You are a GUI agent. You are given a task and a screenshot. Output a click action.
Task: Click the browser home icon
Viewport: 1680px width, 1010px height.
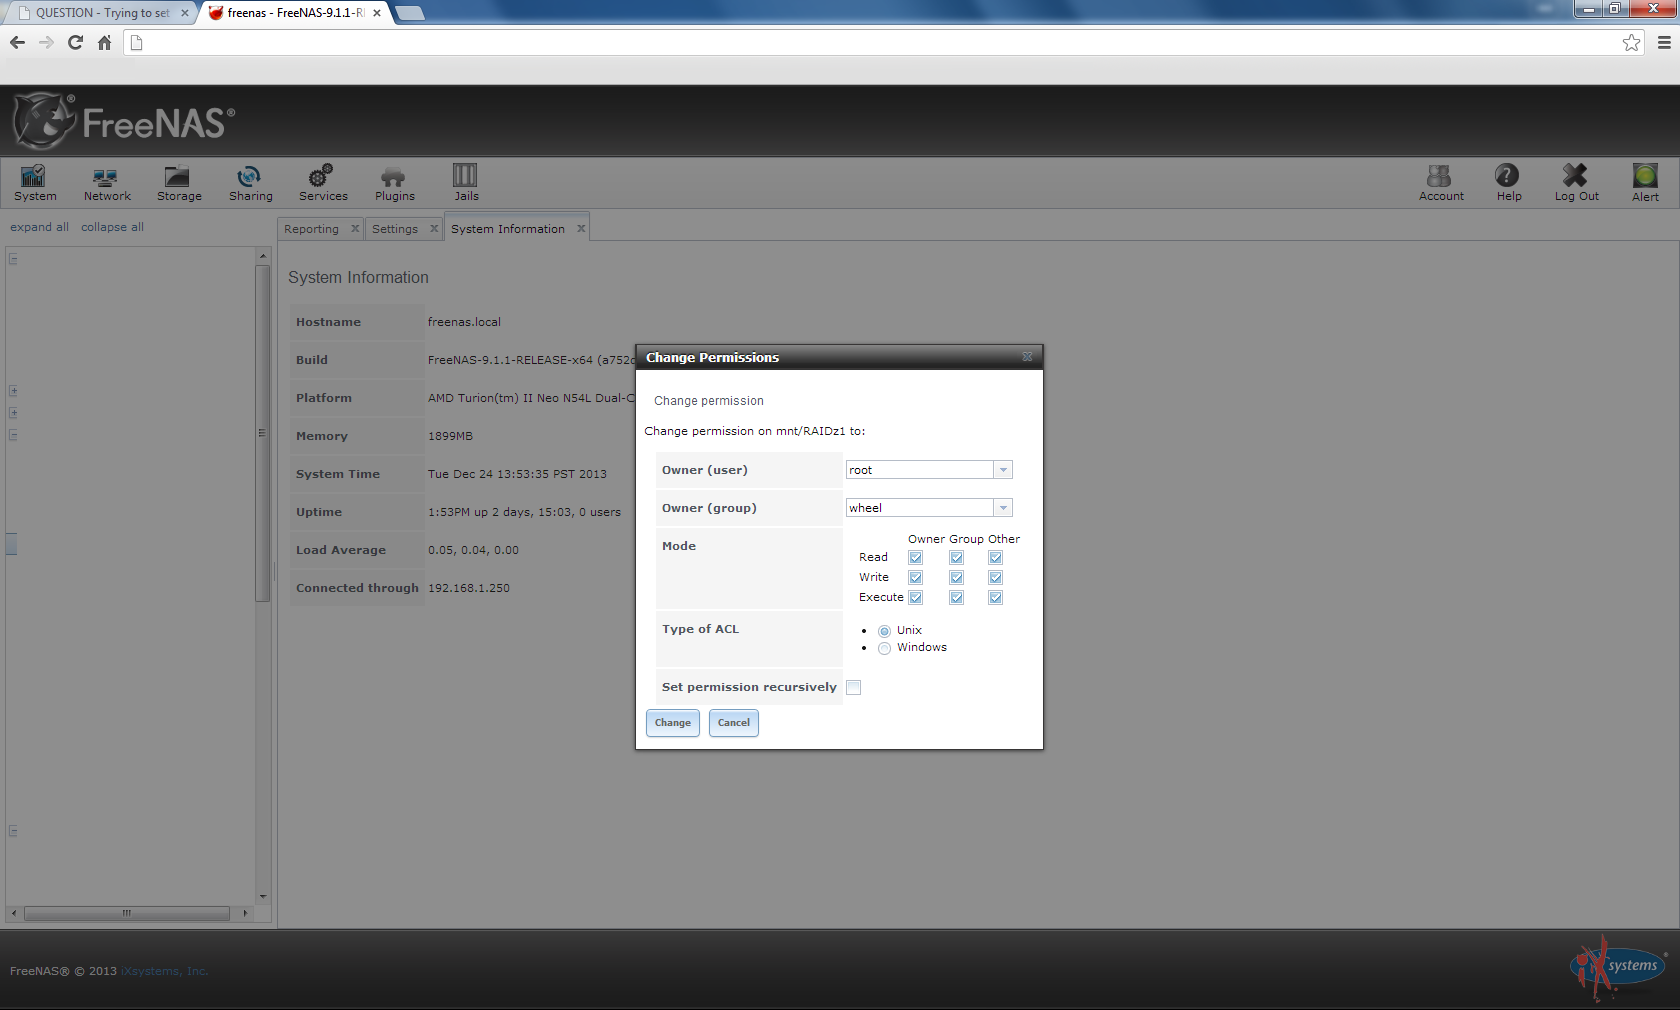pos(104,42)
